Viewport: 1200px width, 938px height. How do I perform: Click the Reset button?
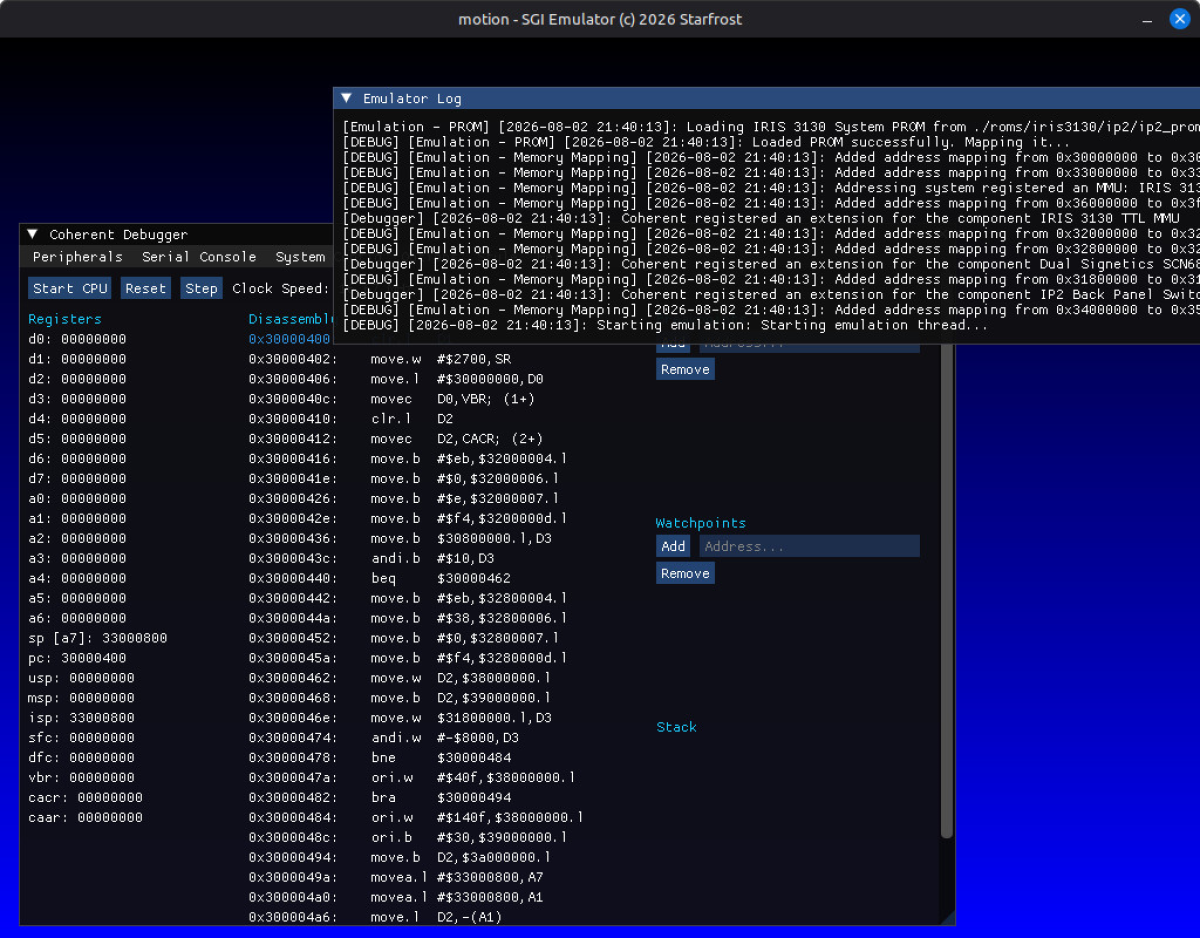click(145, 288)
